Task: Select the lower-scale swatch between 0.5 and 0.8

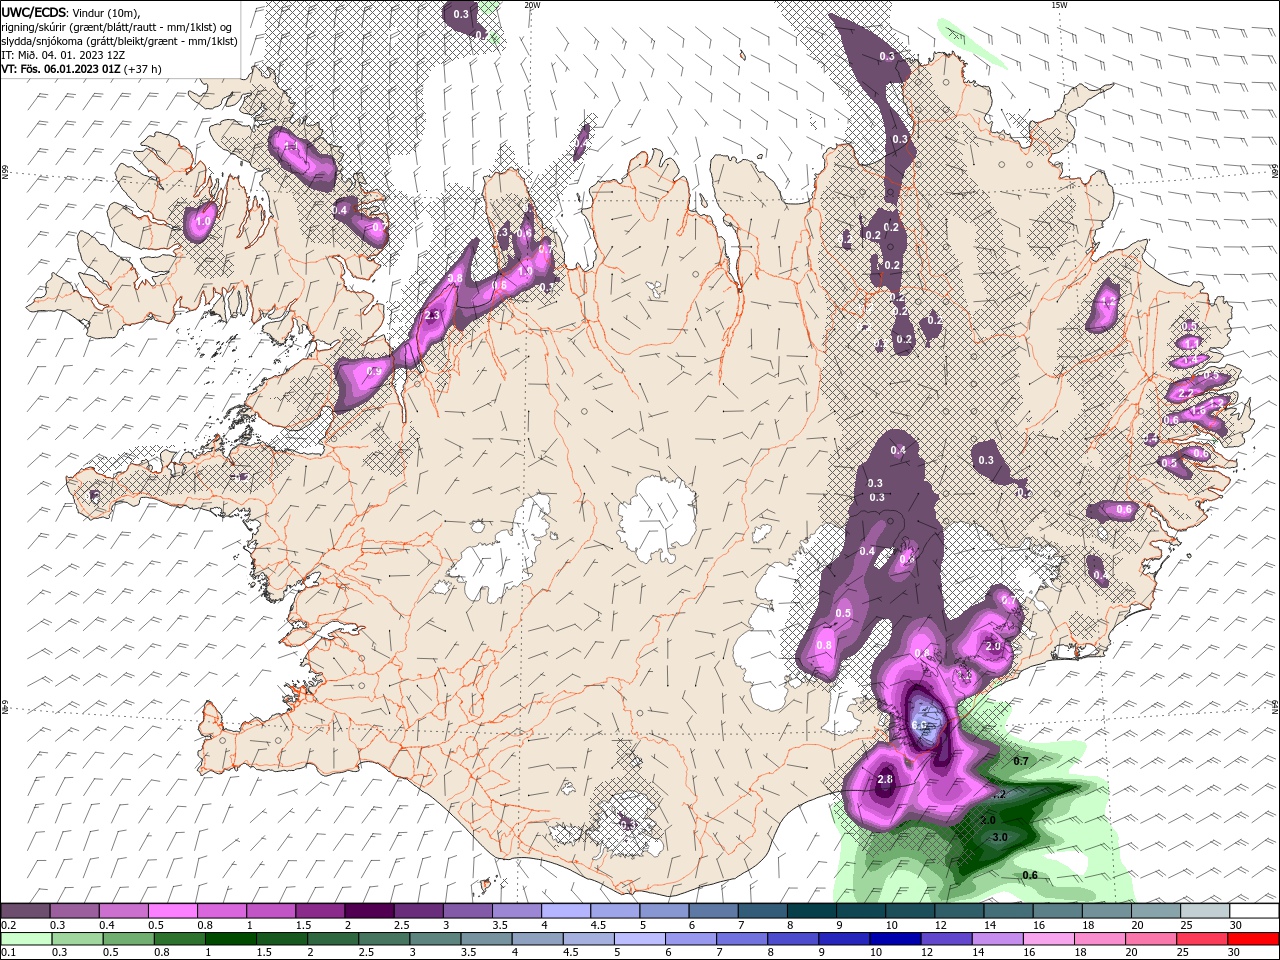Action: [x=129, y=939]
